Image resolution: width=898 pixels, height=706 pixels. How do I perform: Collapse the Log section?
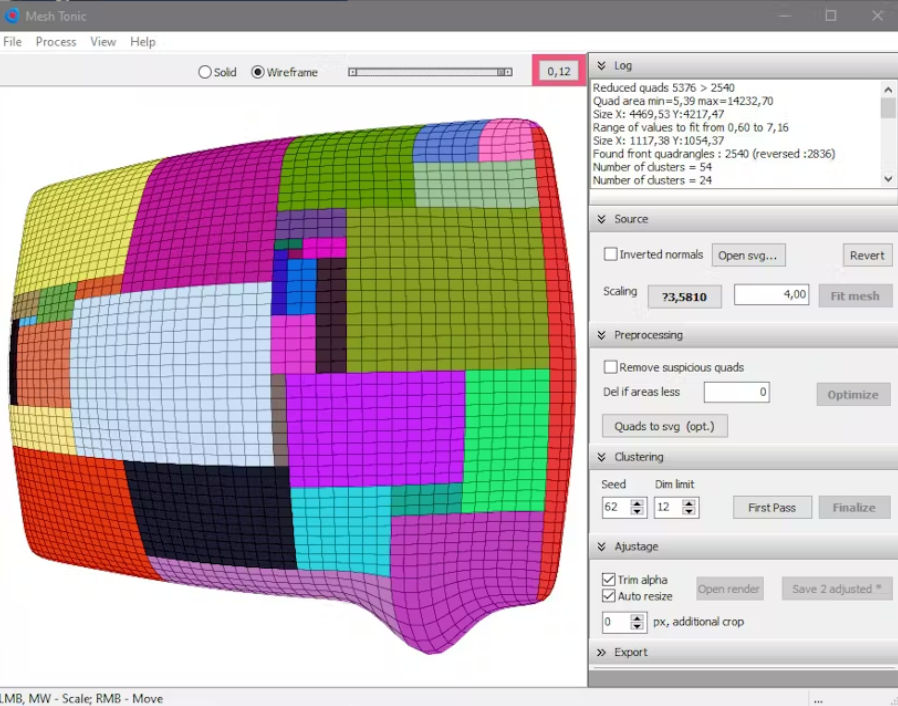coord(601,66)
